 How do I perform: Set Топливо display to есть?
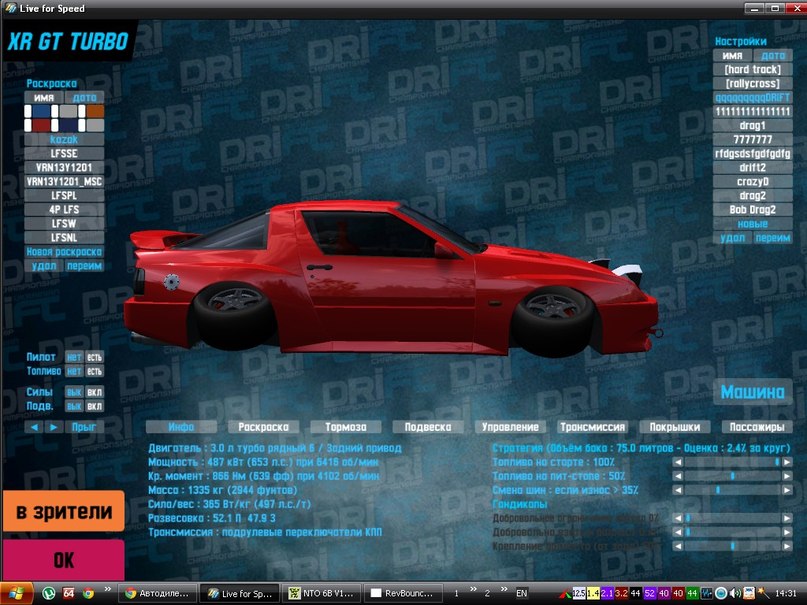[94, 371]
